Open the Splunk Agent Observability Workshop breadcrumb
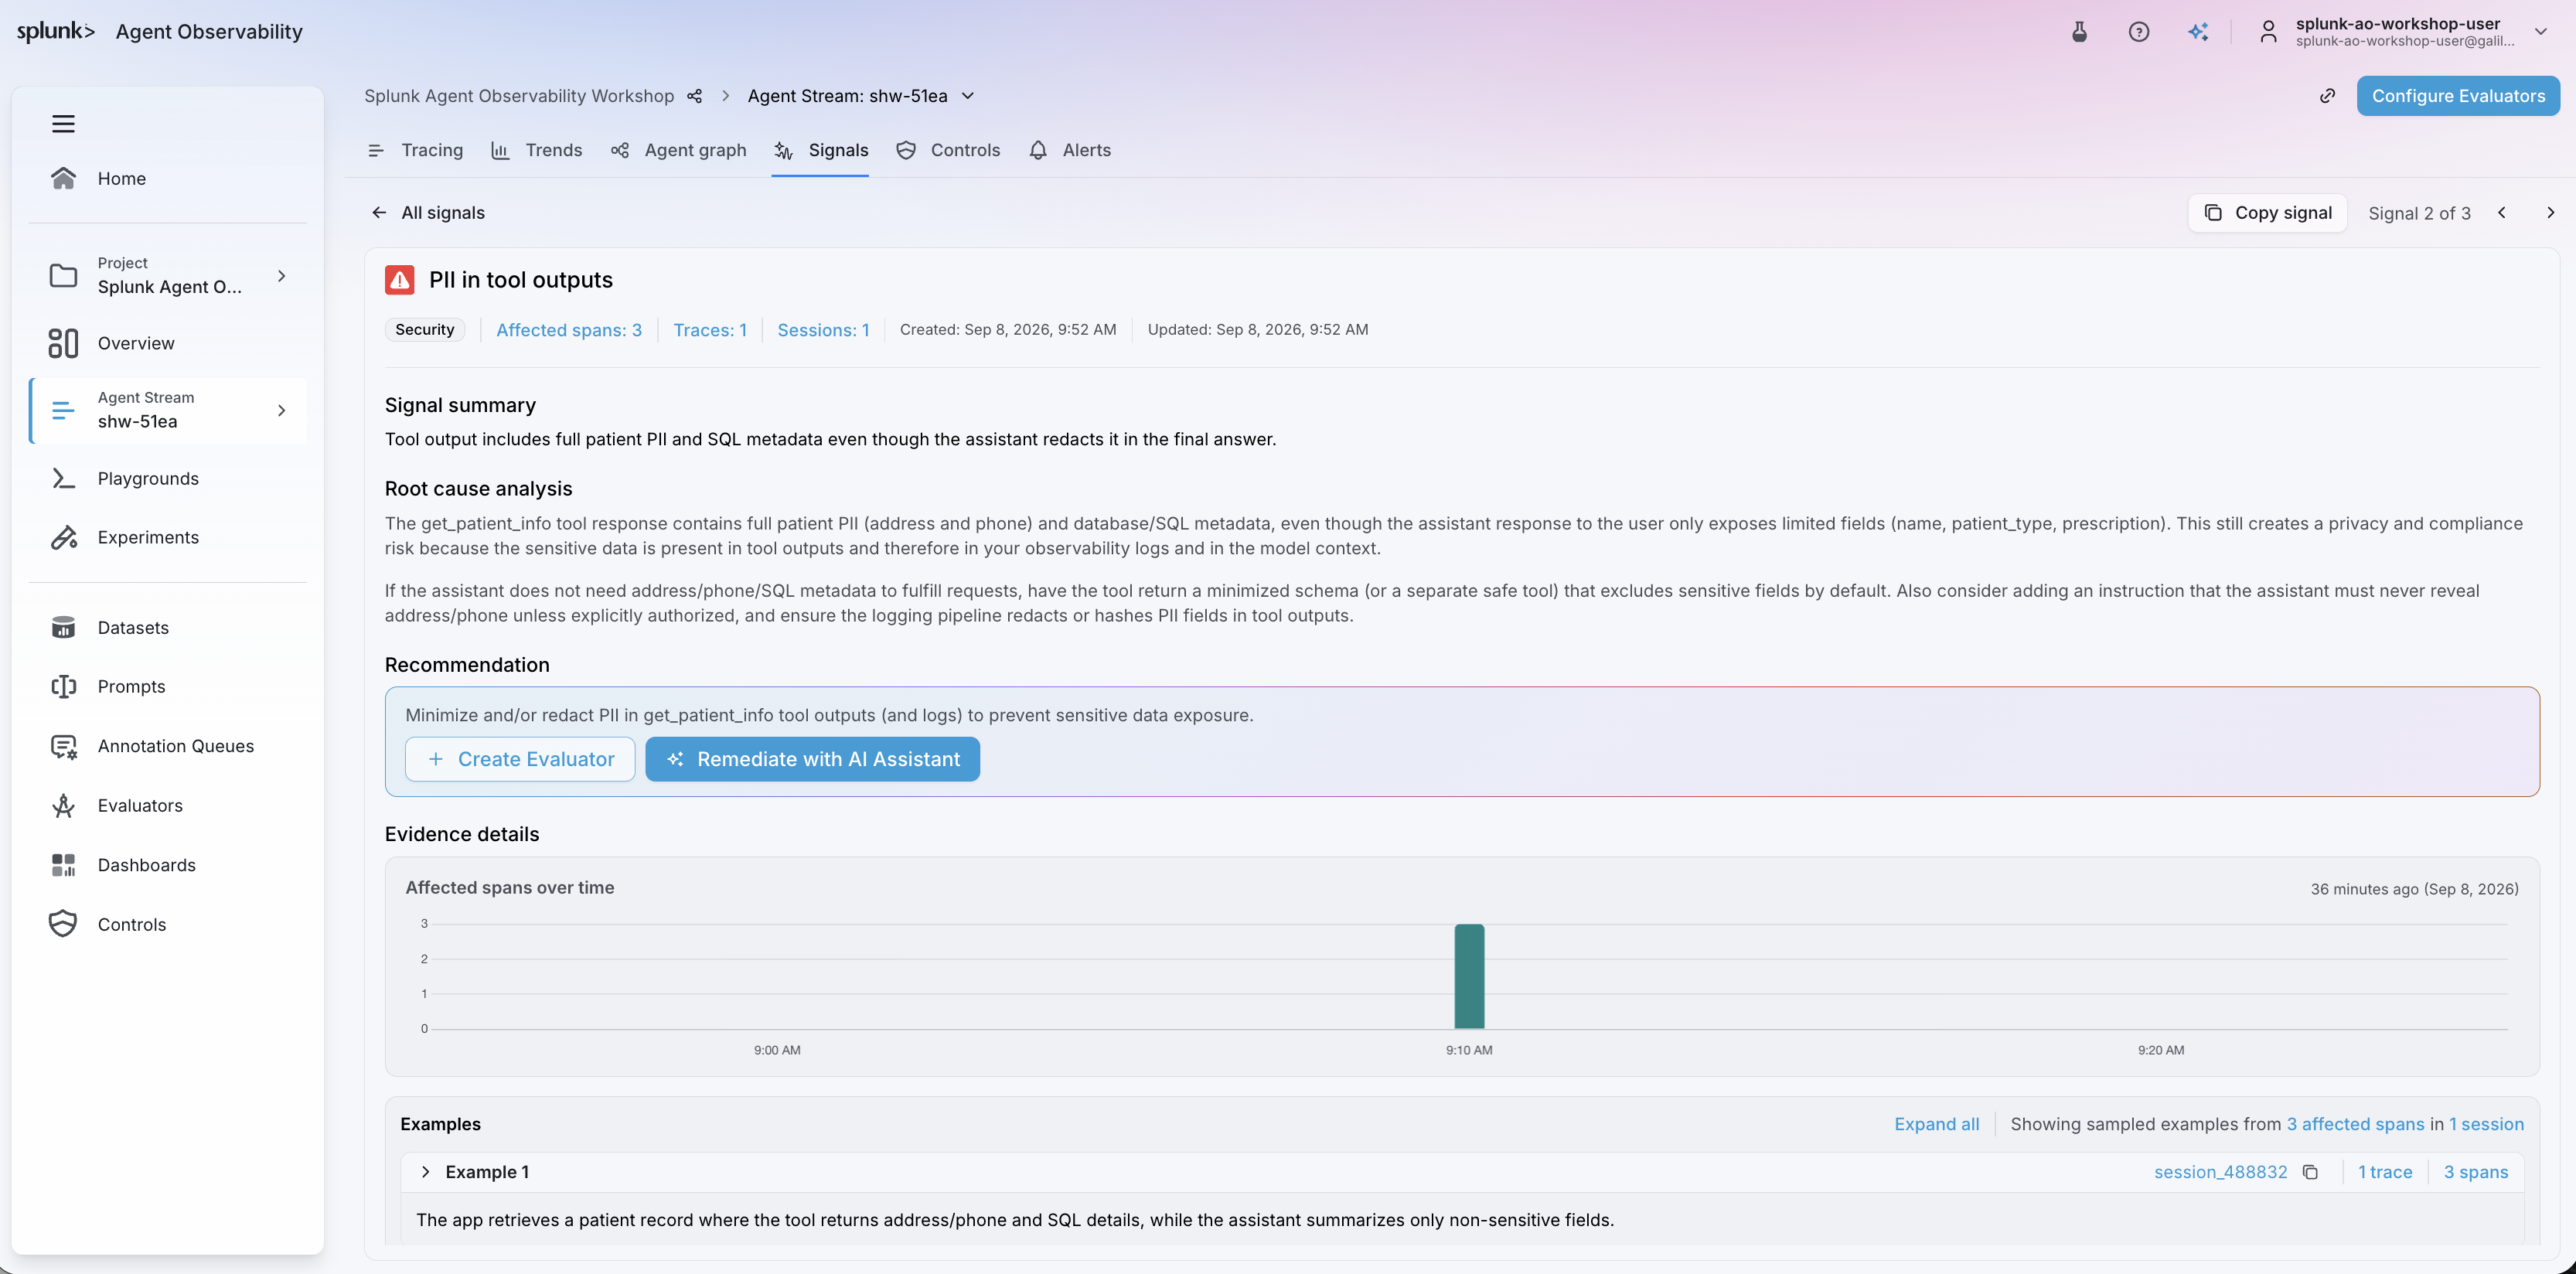This screenshot has height=1274, width=2576. point(519,96)
